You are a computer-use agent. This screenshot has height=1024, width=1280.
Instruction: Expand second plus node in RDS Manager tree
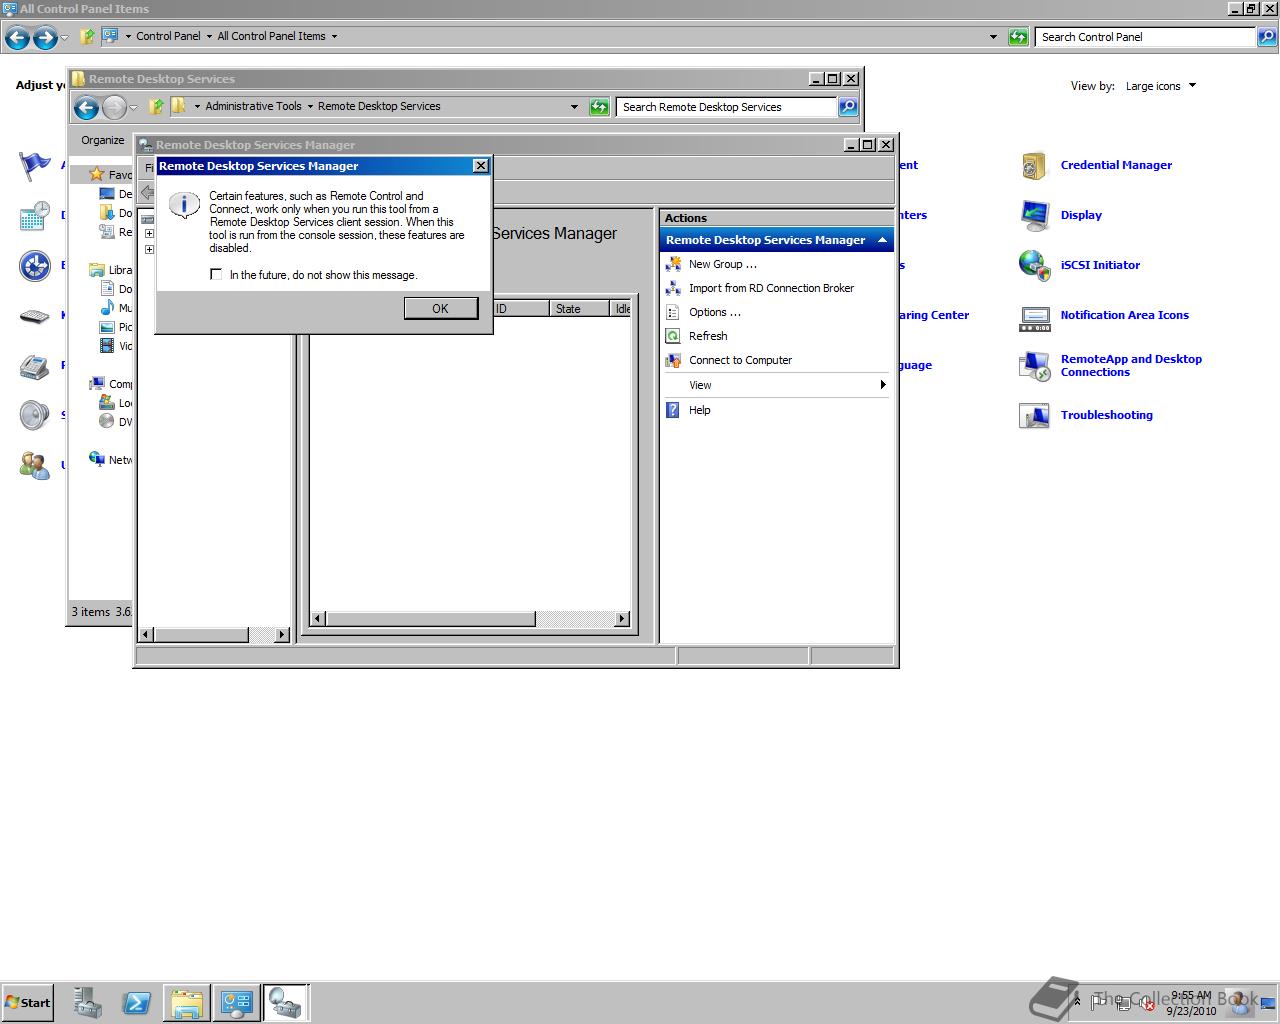click(x=149, y=249)
